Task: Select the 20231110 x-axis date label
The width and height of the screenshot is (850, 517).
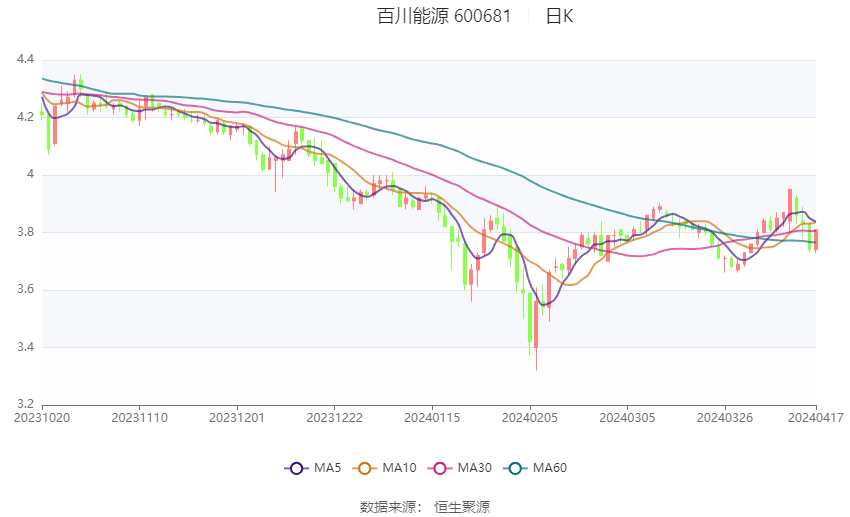Action: pos(139,418)
